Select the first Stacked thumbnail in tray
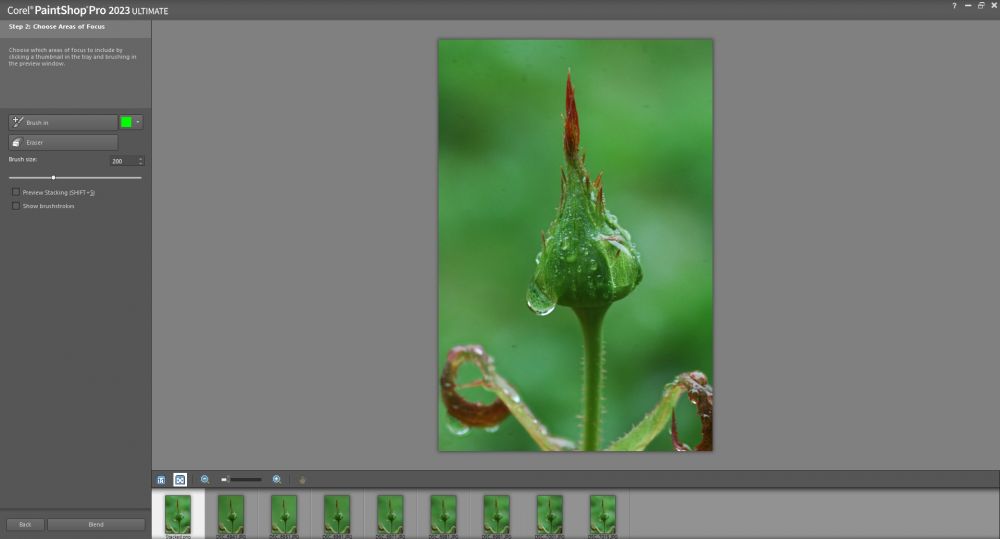Viewport: 1000px width, 539px height. coord(178,514)
